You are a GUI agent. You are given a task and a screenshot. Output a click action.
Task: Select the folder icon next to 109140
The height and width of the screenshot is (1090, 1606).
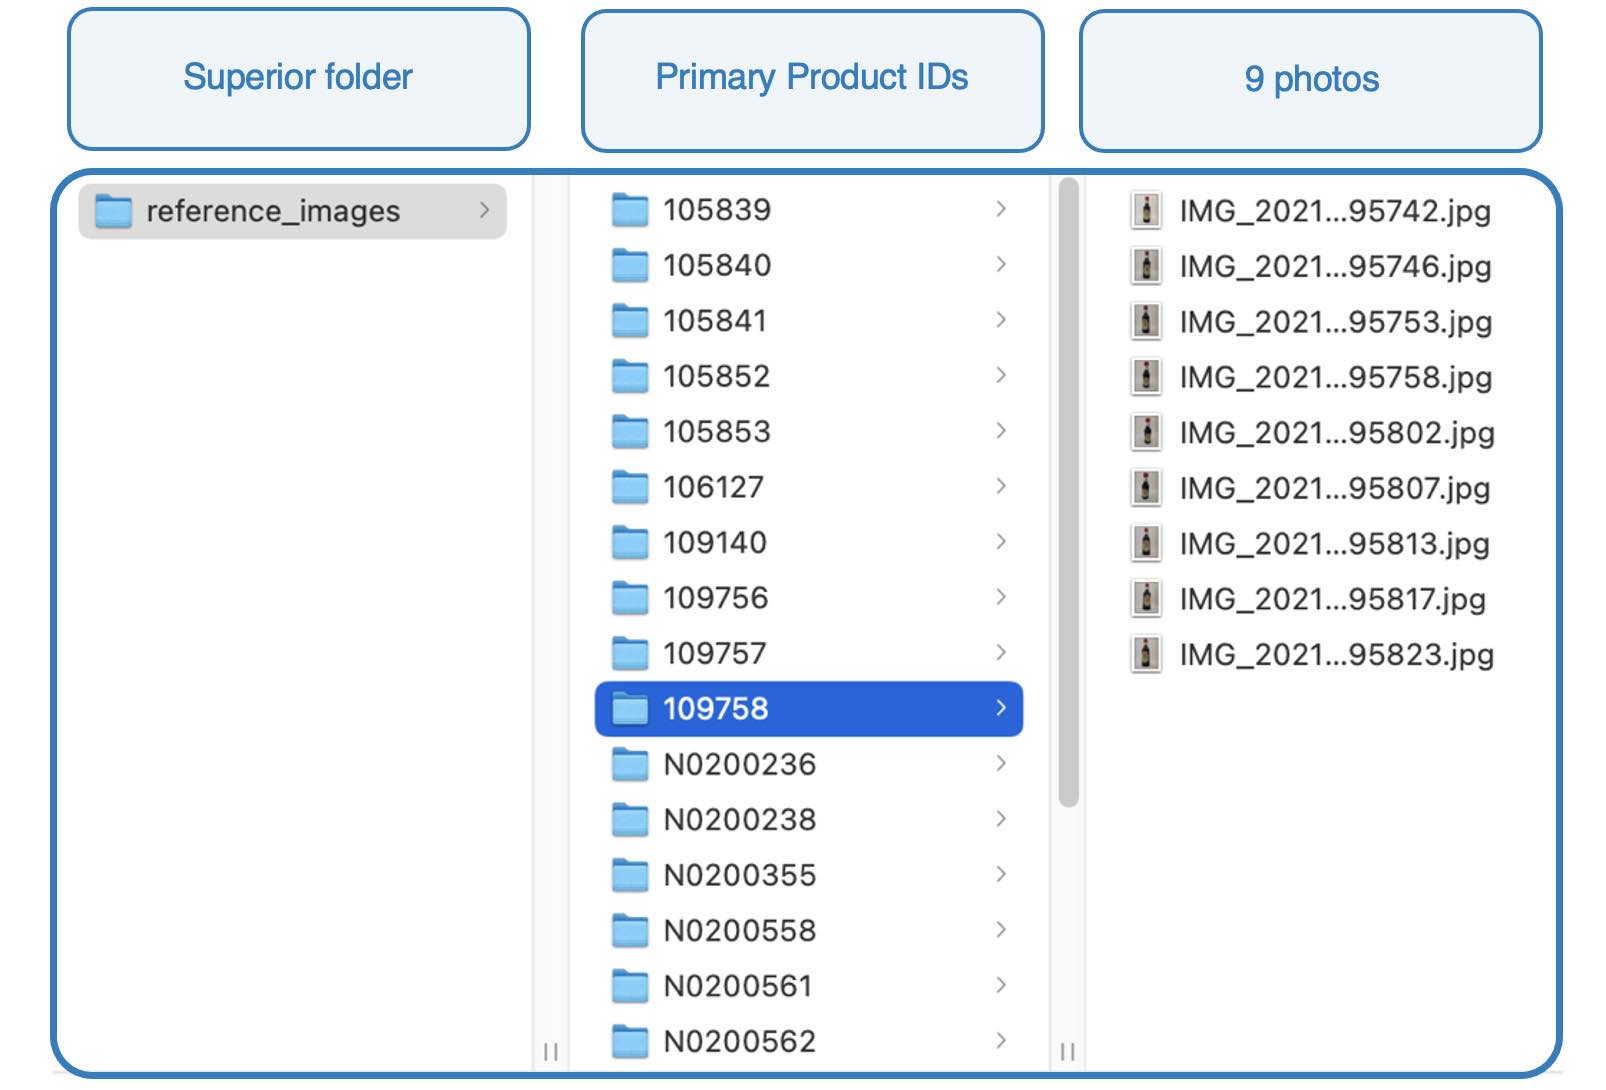coord(630,543)
